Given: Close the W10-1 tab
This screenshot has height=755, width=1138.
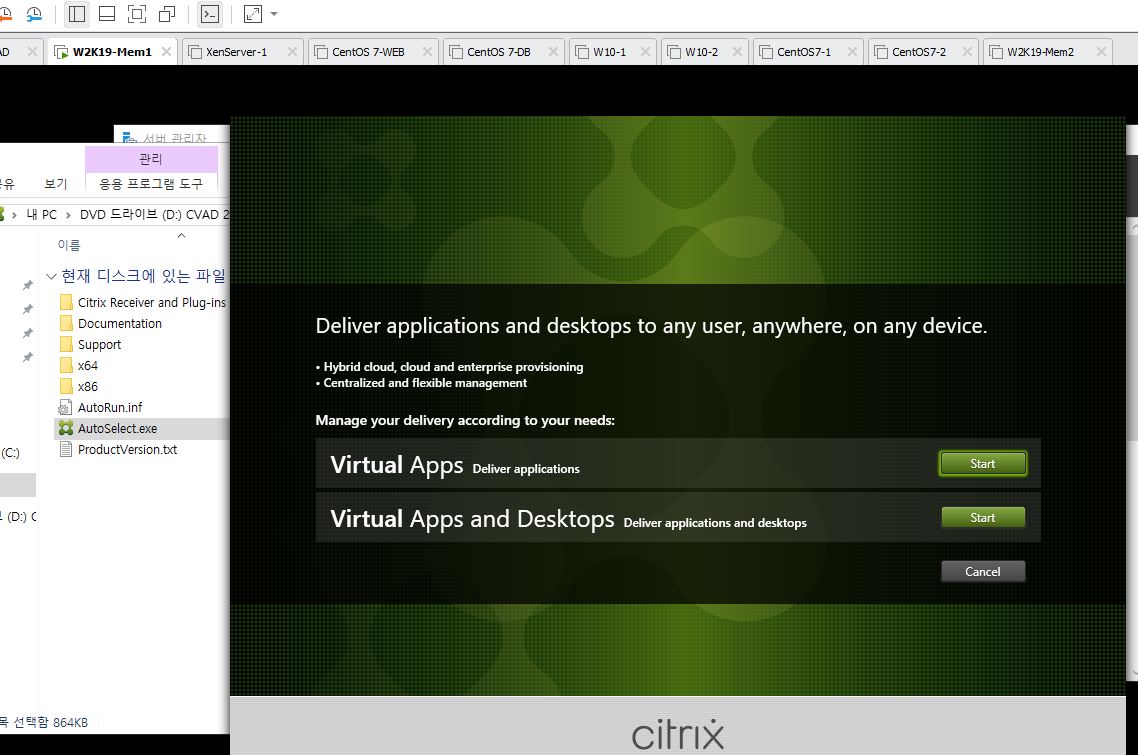Looking at the screenshot, I should [x=645, y=52].
